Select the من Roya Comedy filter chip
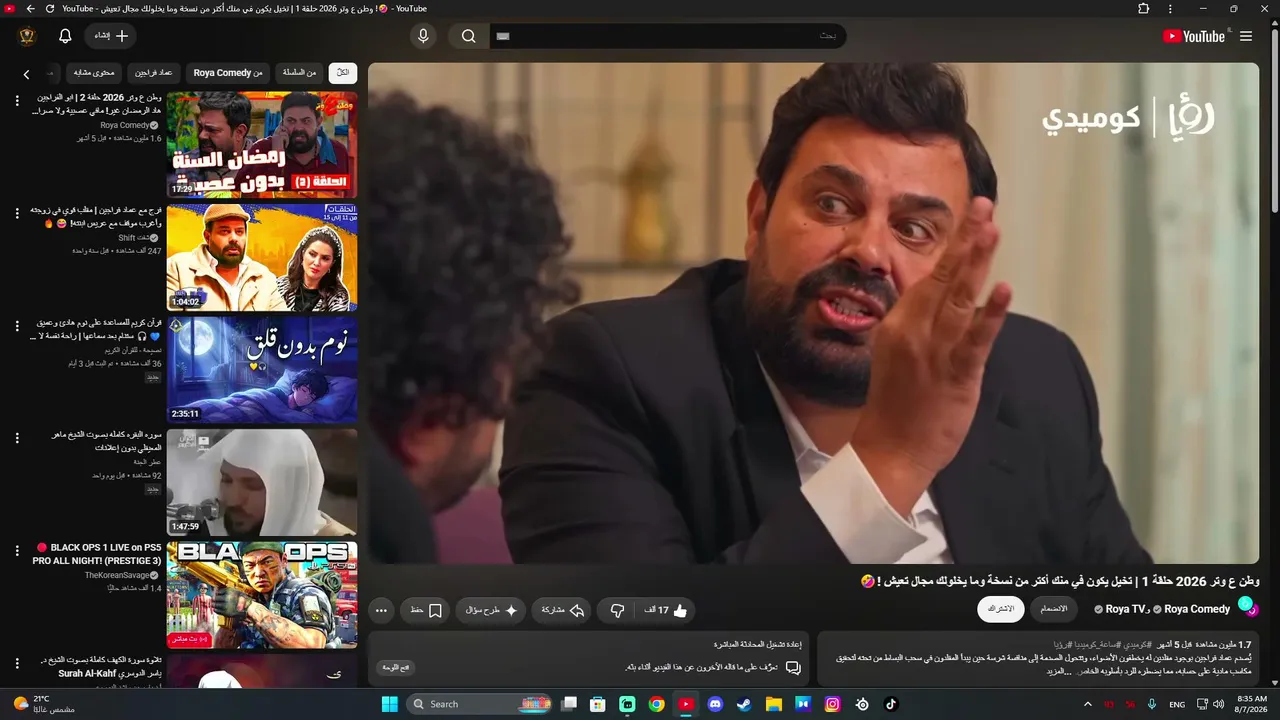Screen dimensions: 1280x720 [228, 73]
